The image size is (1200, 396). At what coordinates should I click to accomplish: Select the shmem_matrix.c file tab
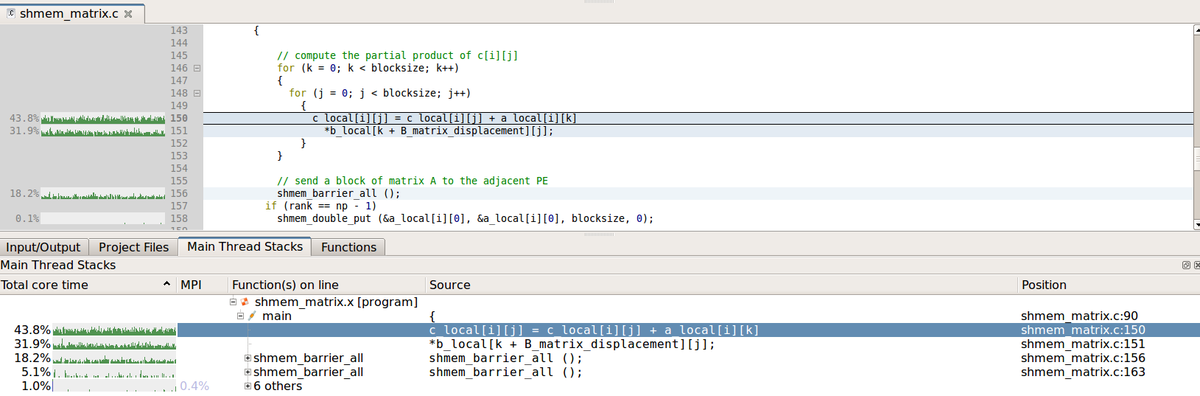tap(71, 13)
